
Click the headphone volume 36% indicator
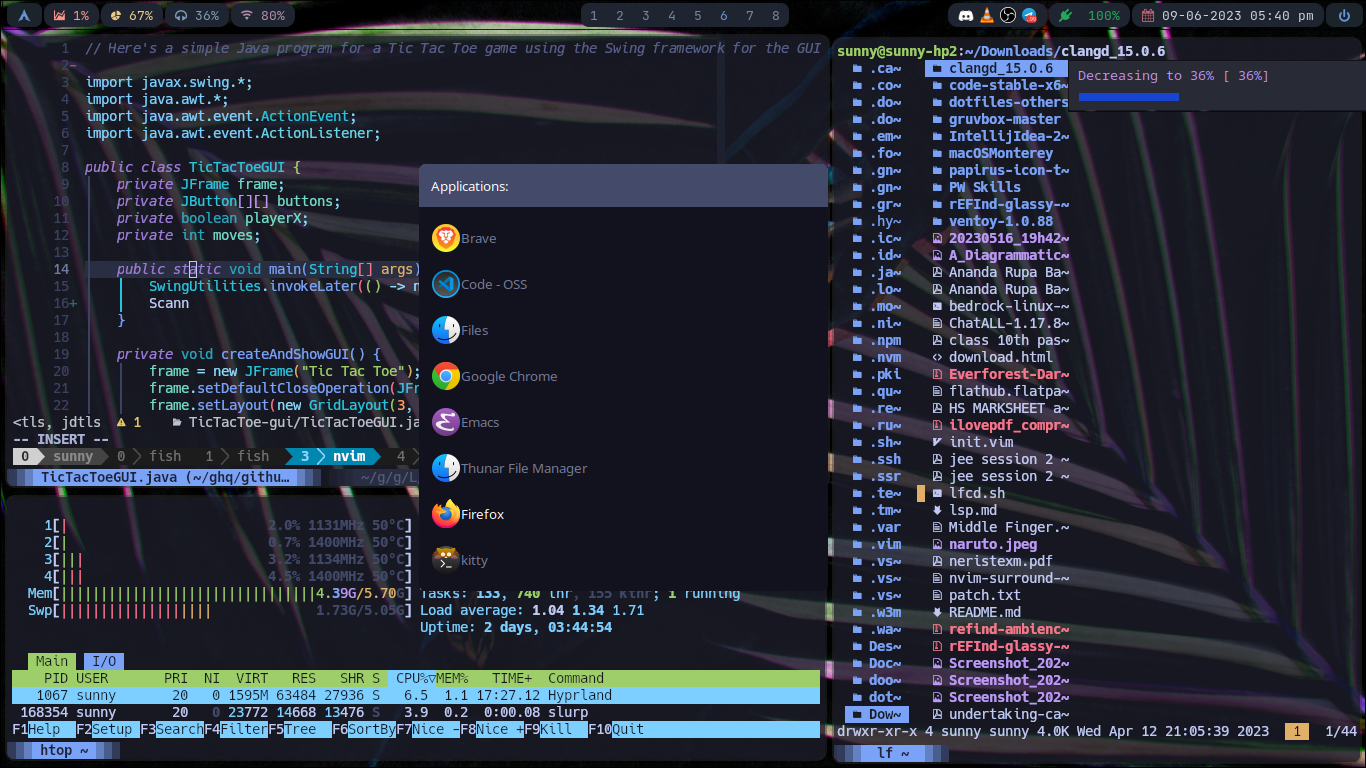(196, 15)
